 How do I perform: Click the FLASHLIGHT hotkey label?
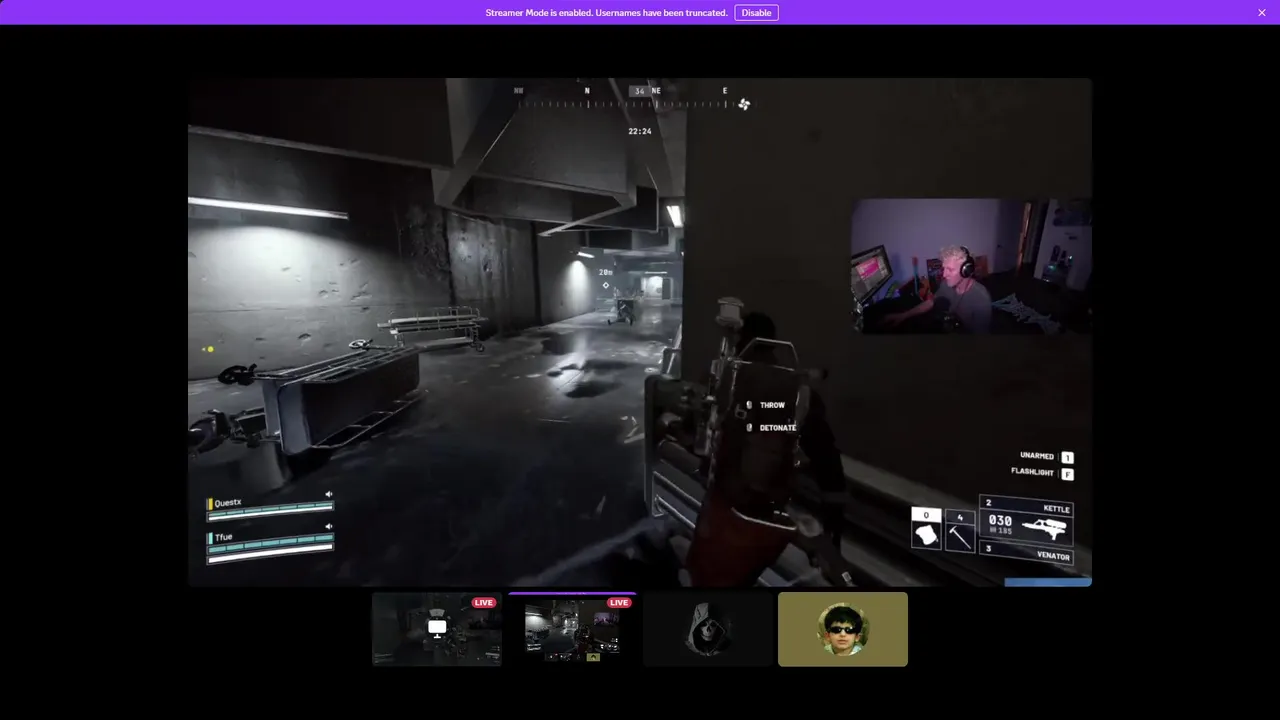click(x=1033, y=472)
